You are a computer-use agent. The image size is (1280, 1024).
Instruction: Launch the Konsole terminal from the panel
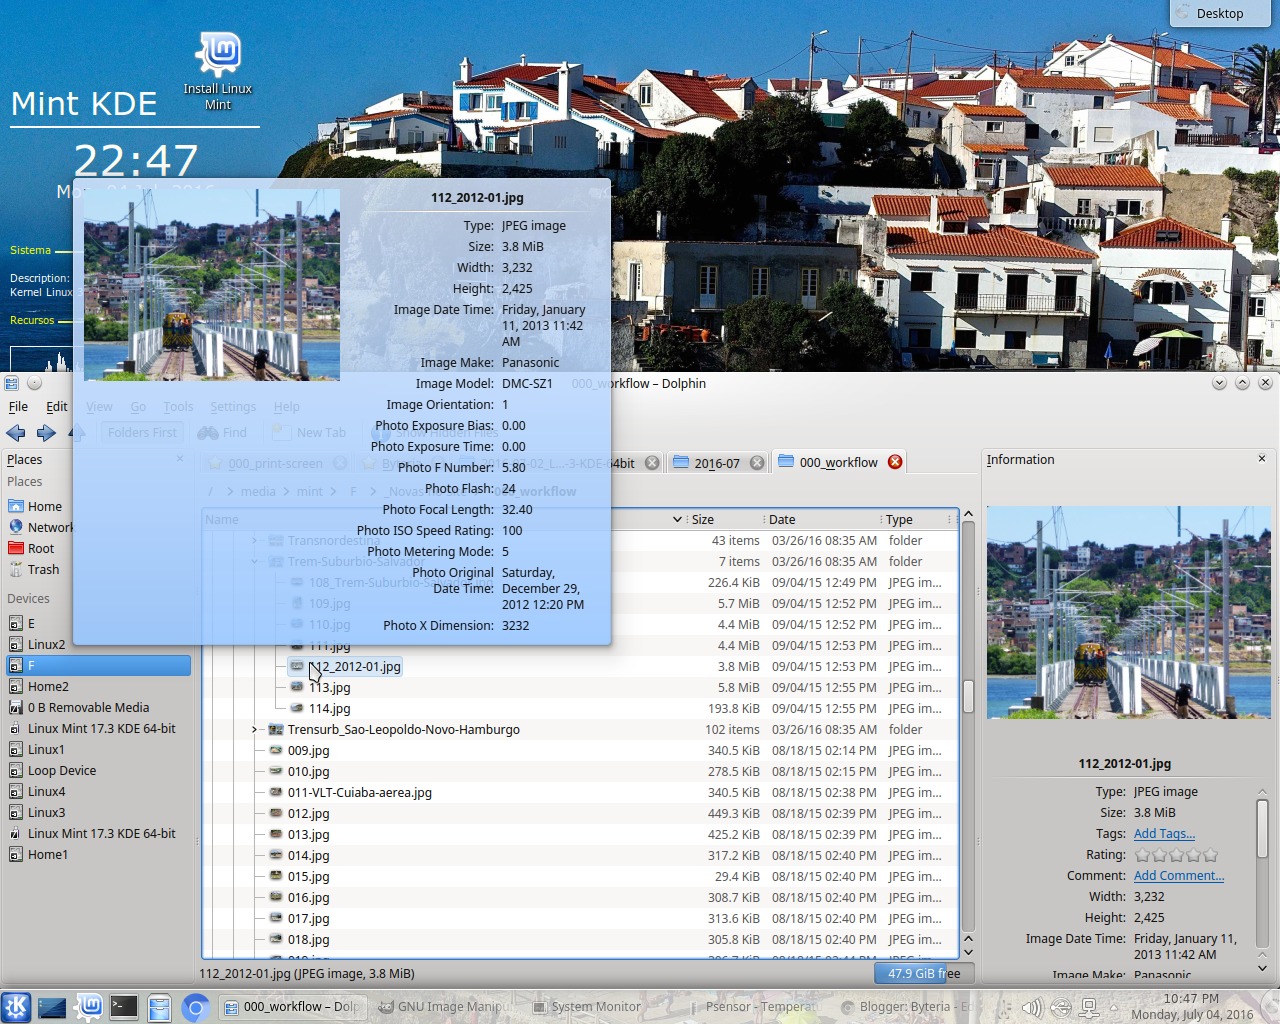pos(124,1007)
